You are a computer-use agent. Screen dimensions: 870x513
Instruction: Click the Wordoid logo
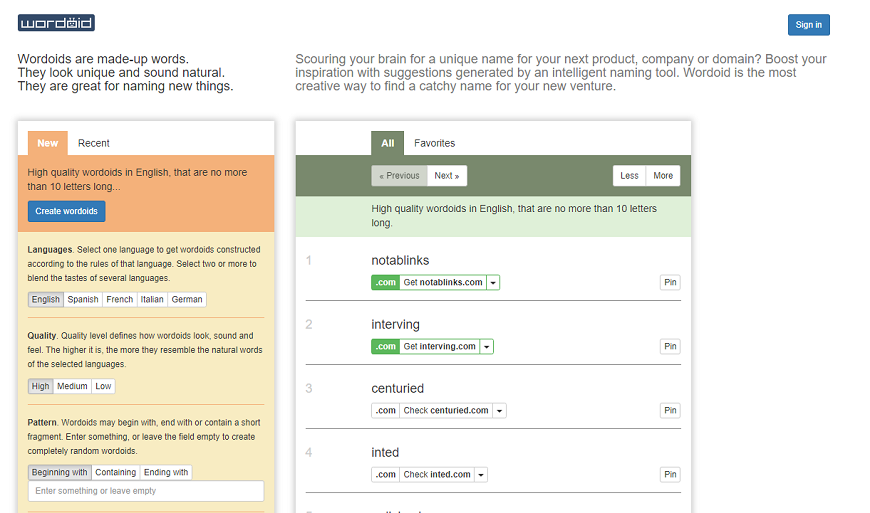click(56, 23)
